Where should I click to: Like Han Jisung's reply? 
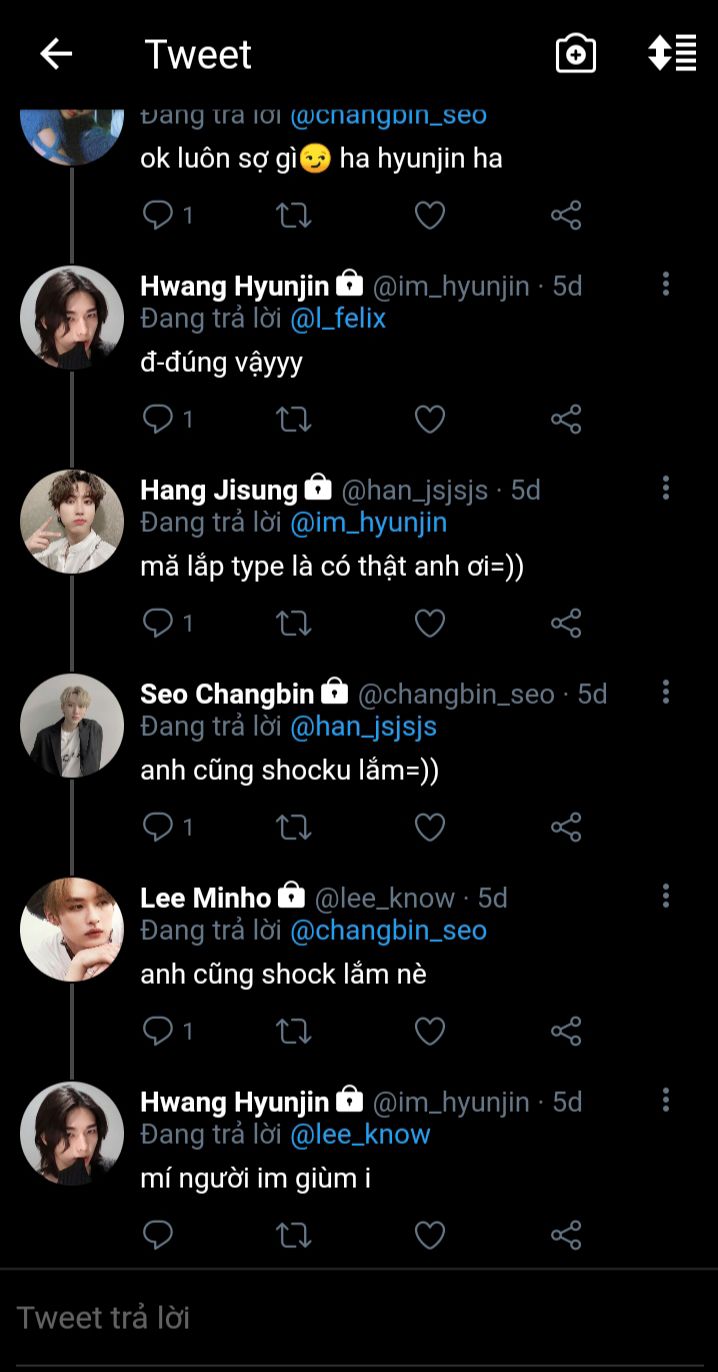430,623
